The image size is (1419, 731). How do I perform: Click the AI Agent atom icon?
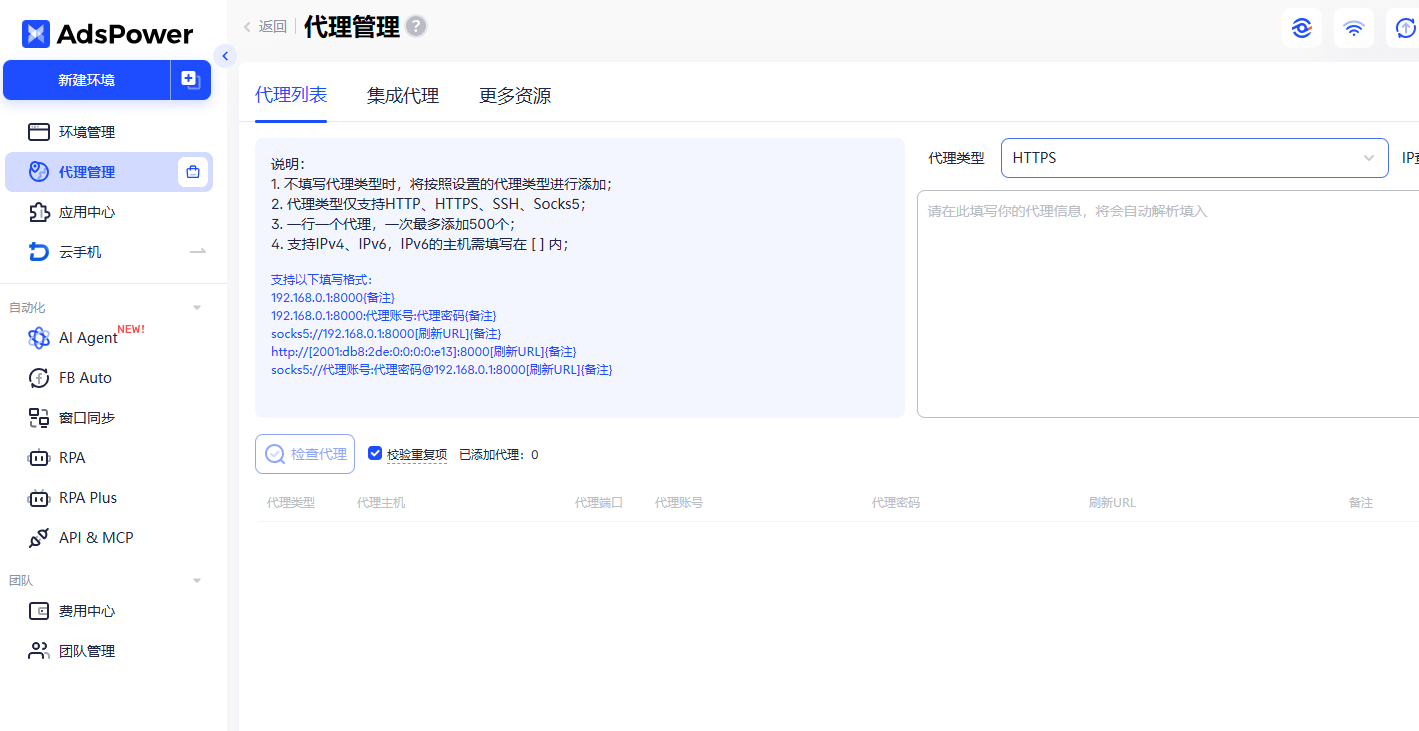(39, 338)
